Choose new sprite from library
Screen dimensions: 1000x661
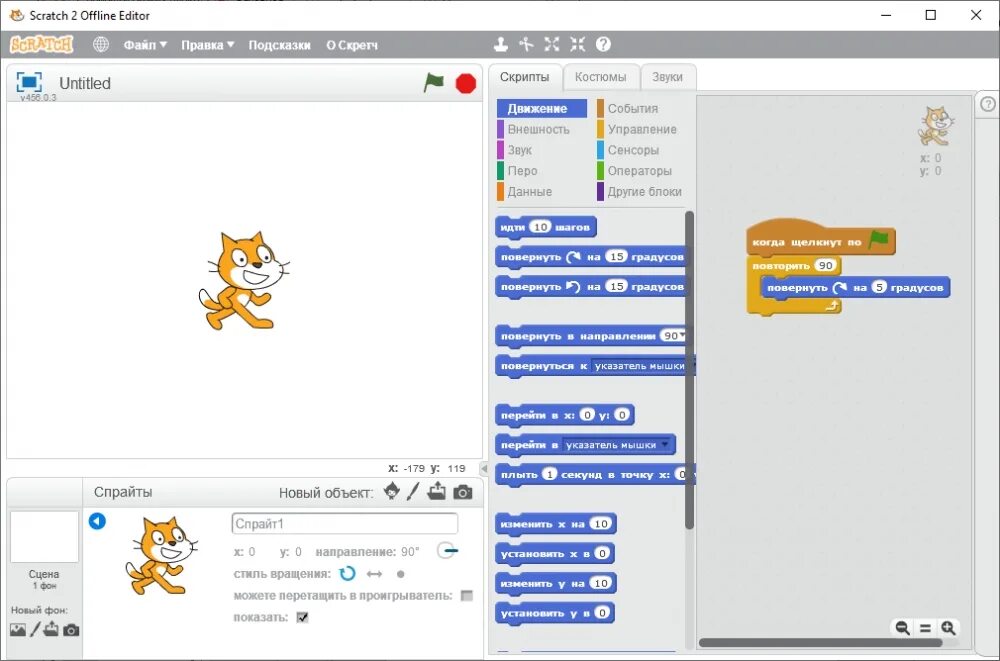pyautogui.click(x=392, y=491)
